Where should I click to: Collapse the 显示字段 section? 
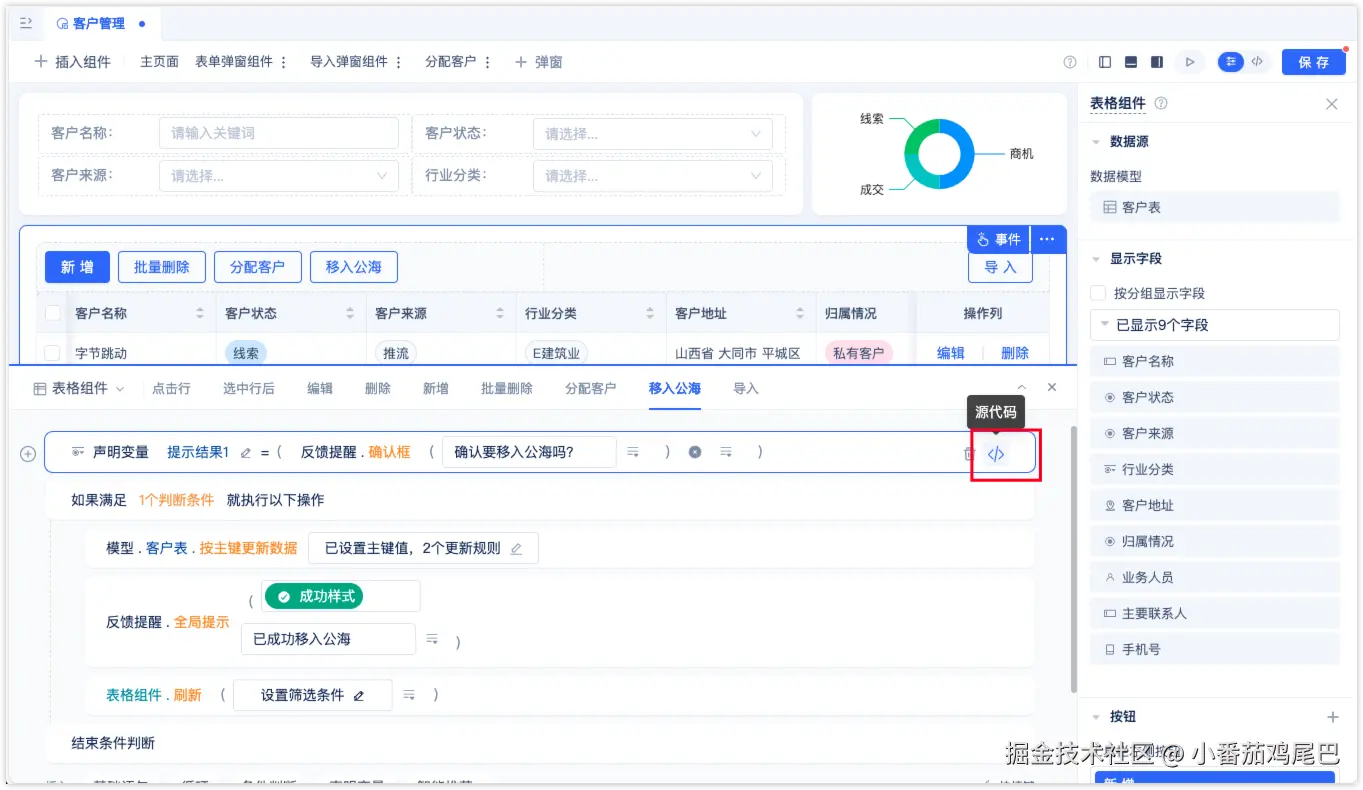point(1096,259)
